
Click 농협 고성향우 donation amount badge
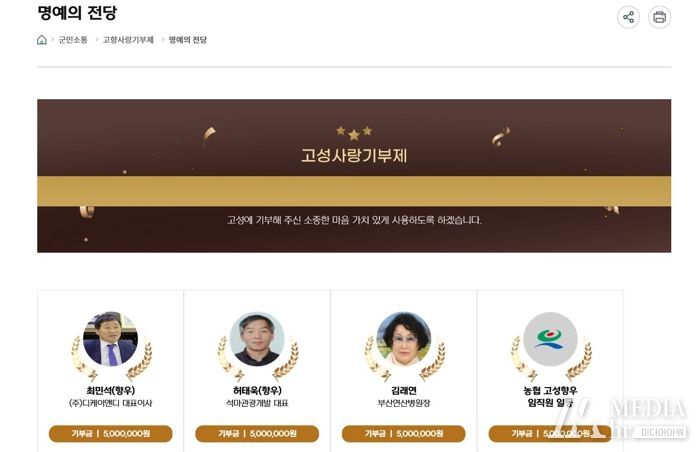click(551, 433)
